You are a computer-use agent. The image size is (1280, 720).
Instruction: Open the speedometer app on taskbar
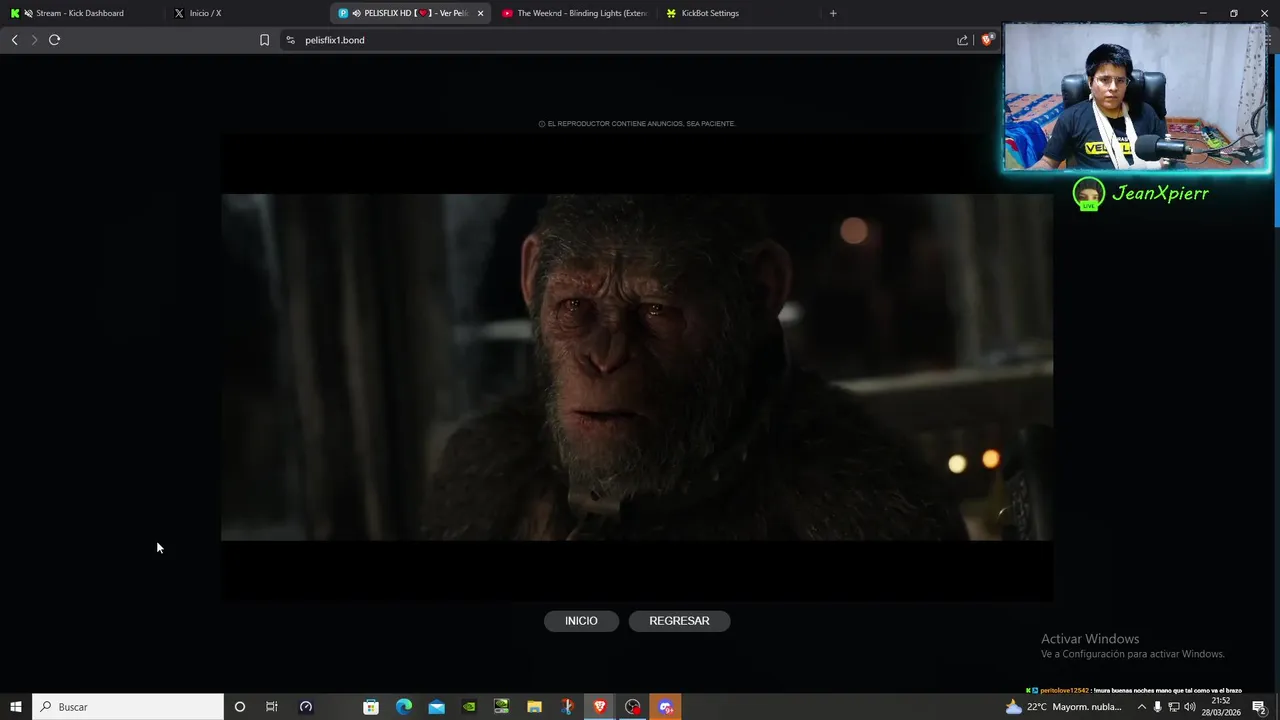click(306, 707)
